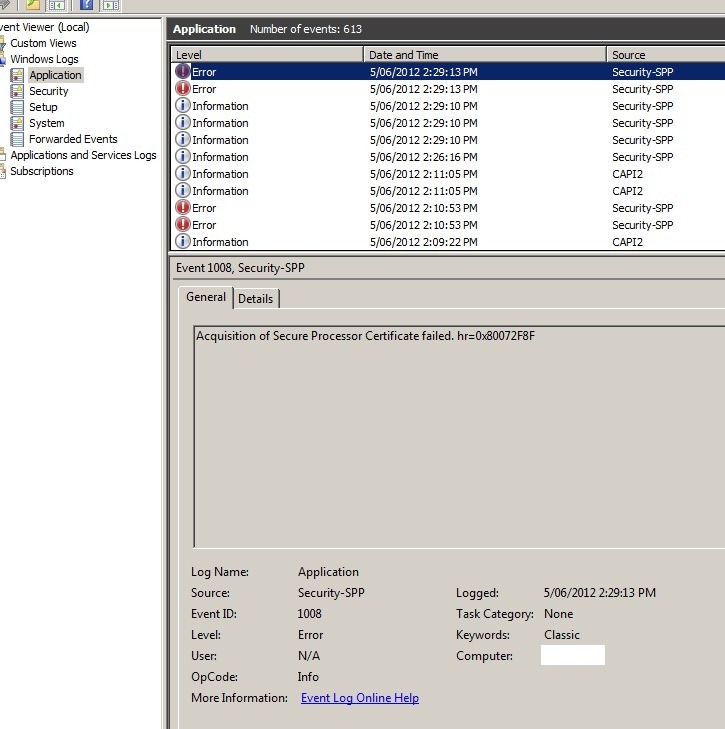Click the System log icon in tree

[x=17, y=123]
